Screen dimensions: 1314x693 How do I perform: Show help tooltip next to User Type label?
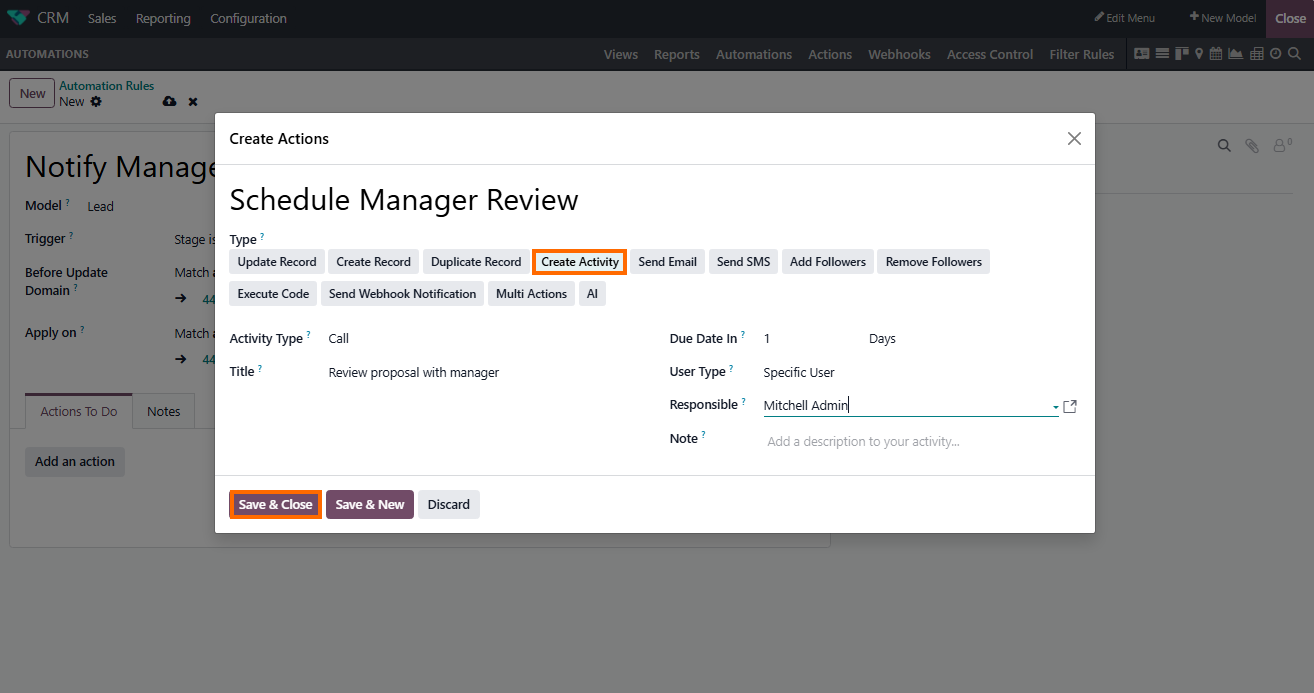(731, 368)
